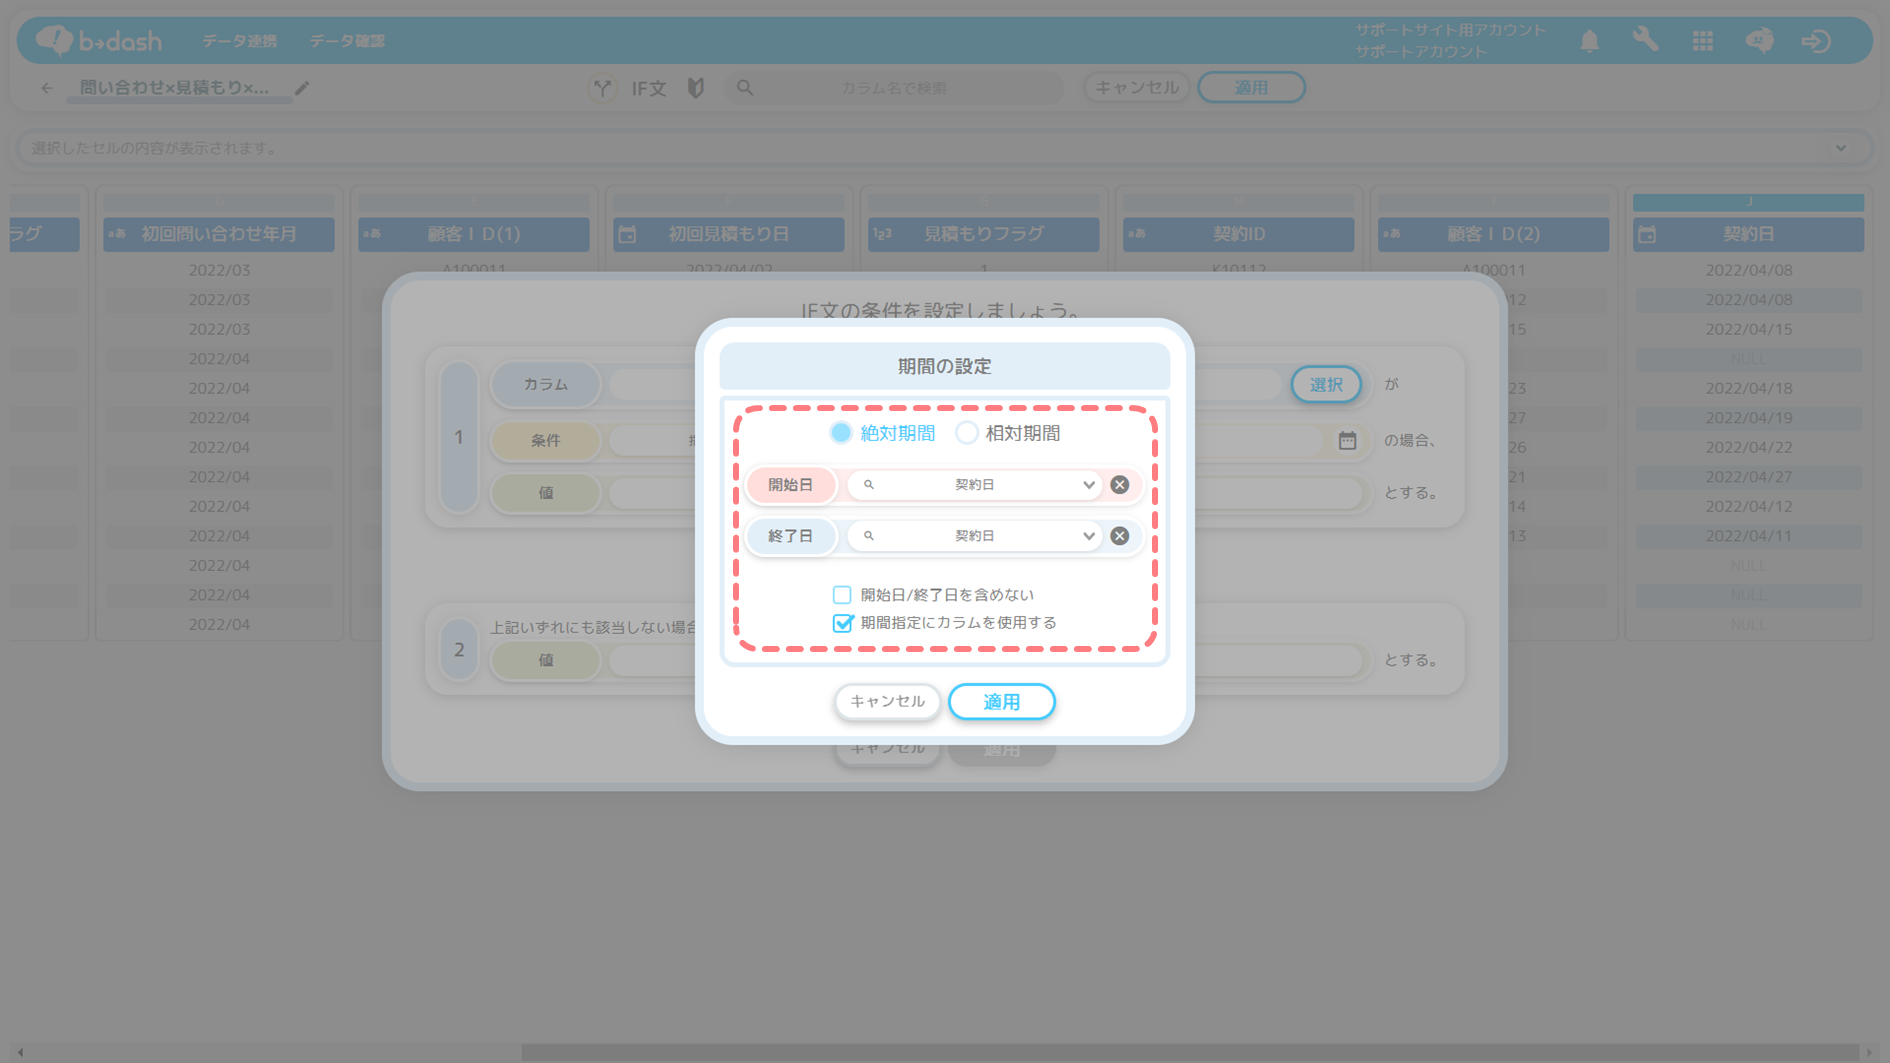
Task: Select the 初回問い合わせ年月 column header
Action: click(x=219, y=234)
